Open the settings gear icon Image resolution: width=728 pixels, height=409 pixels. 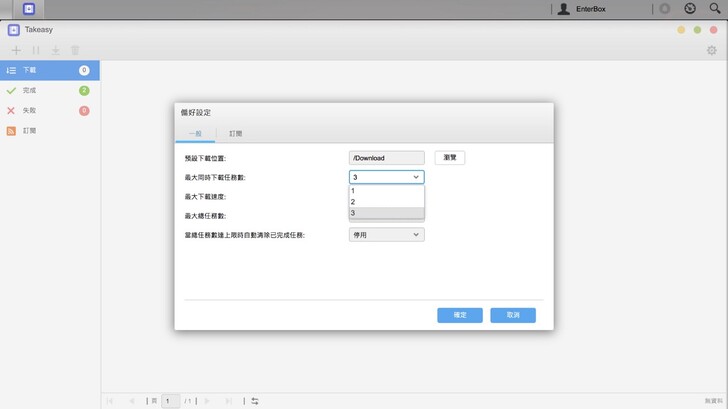(711, 50)
